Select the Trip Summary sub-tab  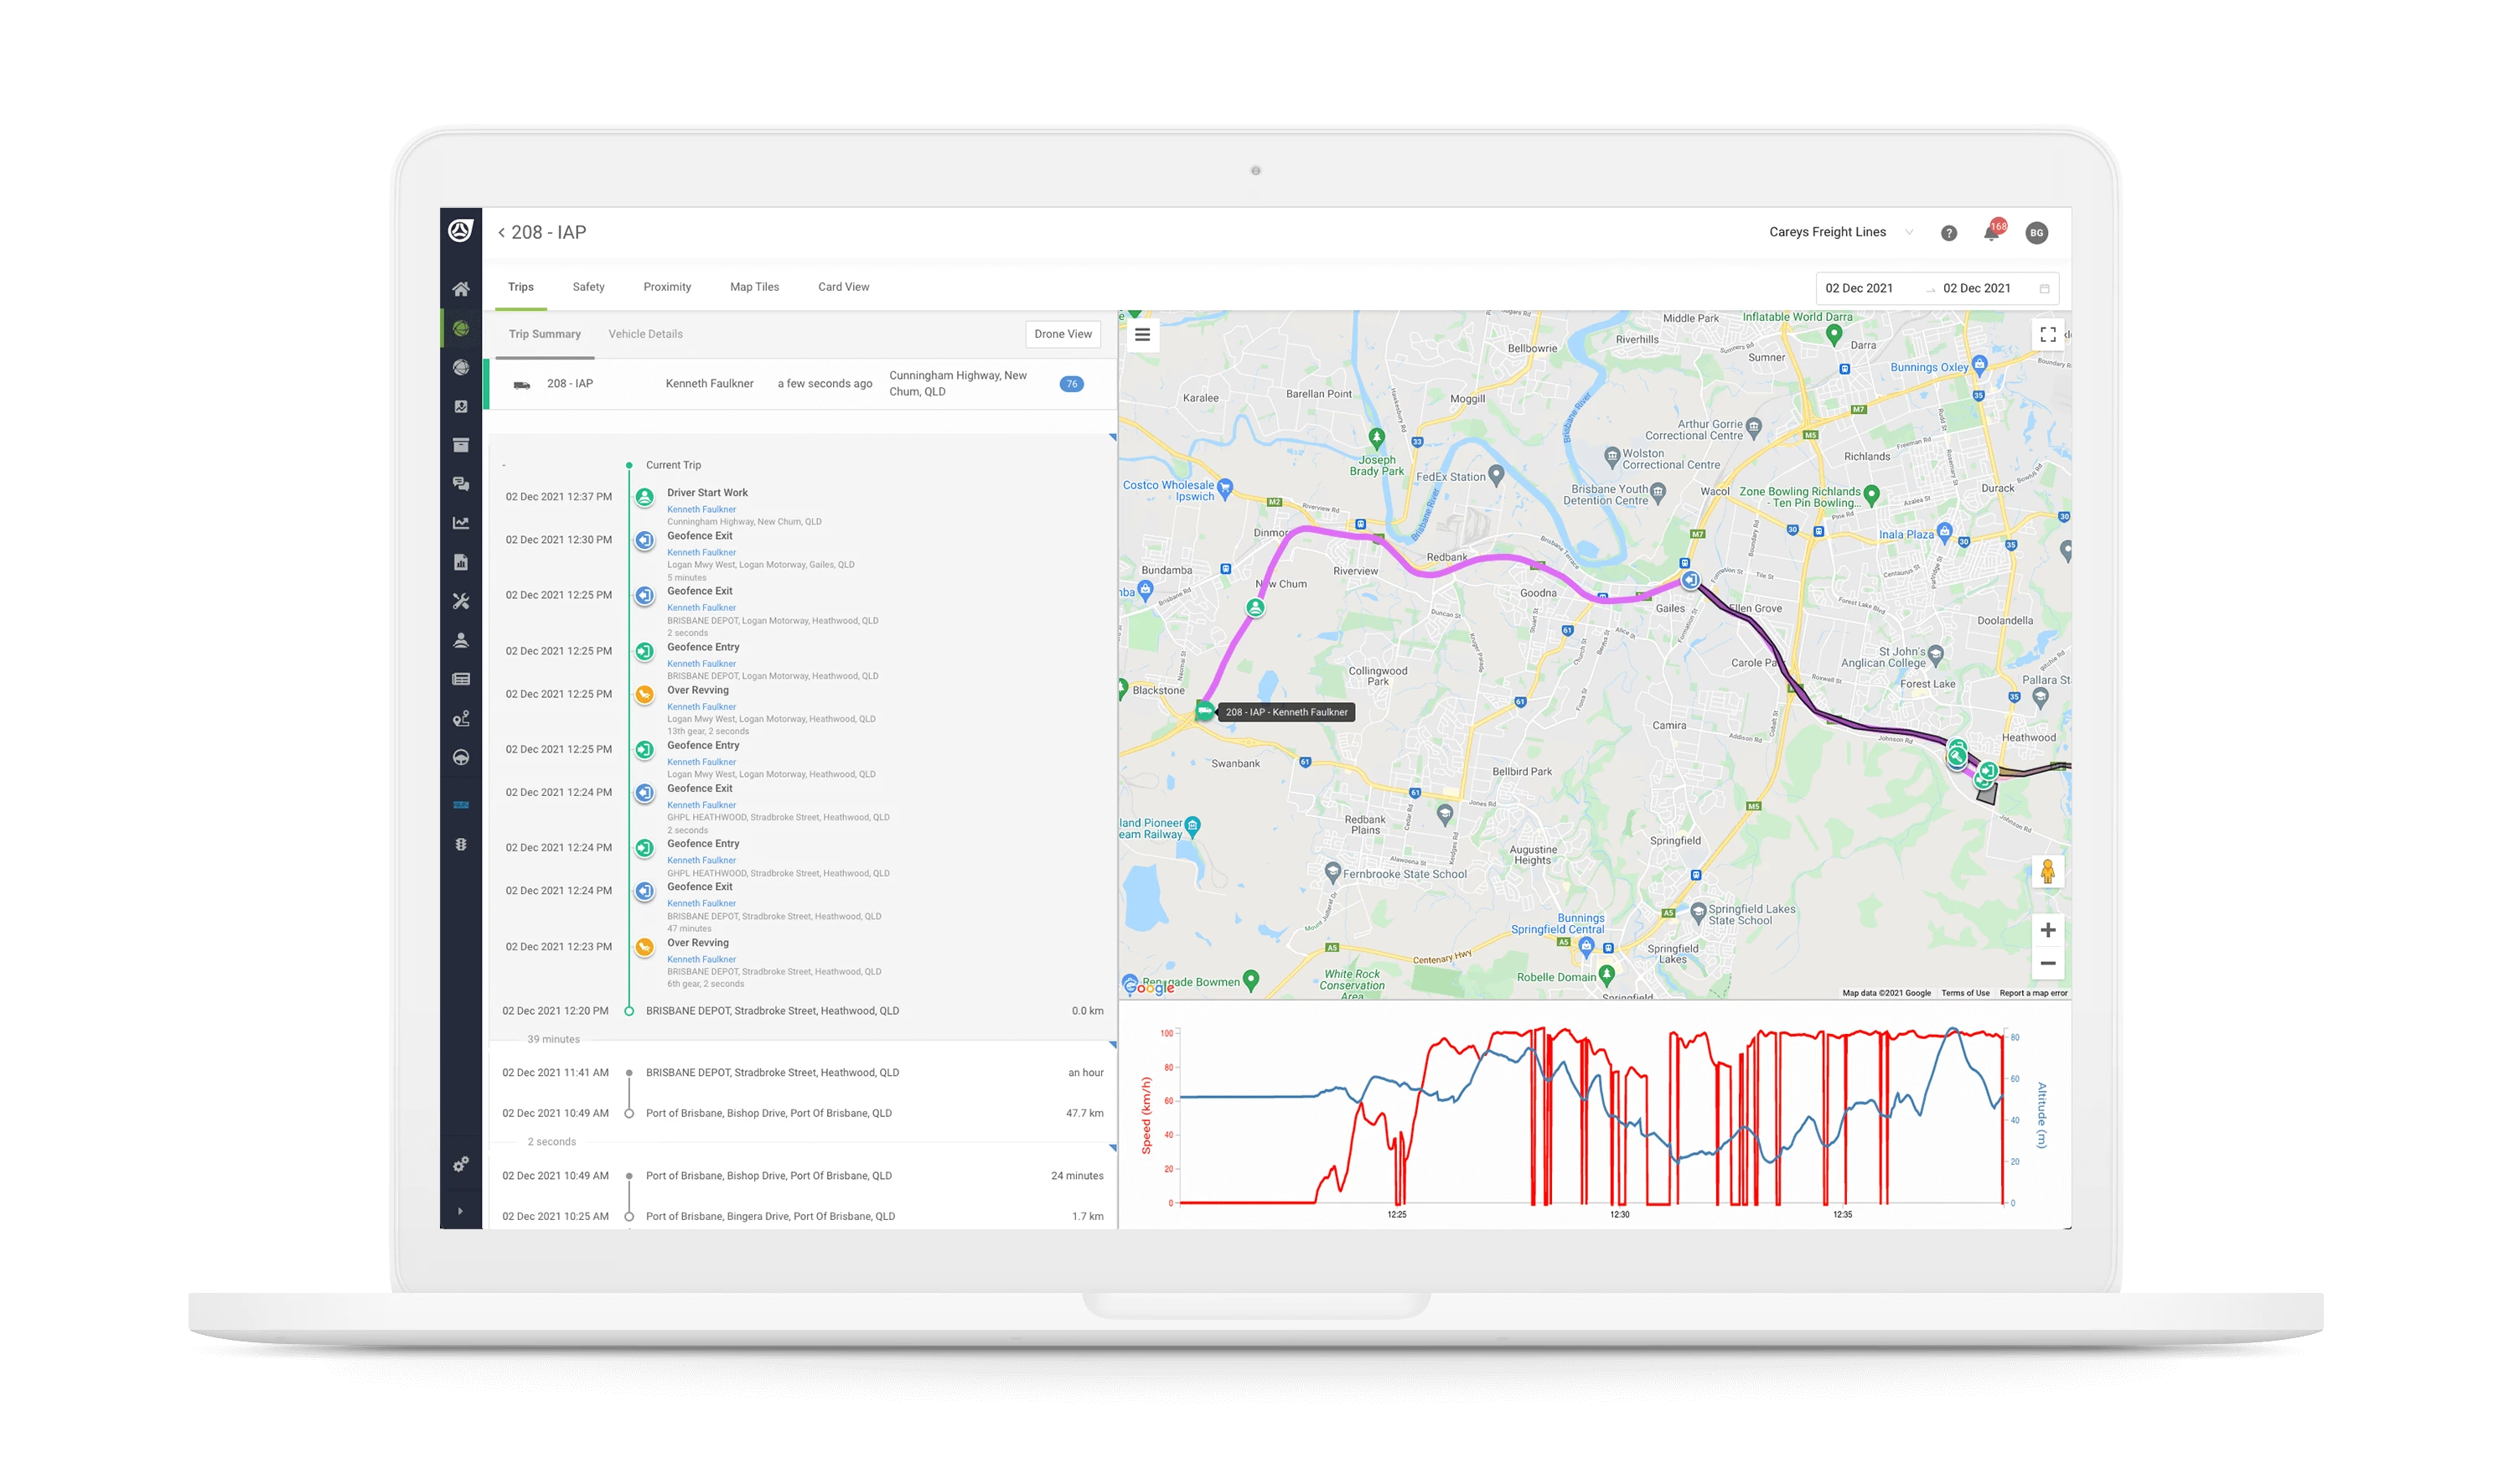pyautogui.click(x=544, y=334)
